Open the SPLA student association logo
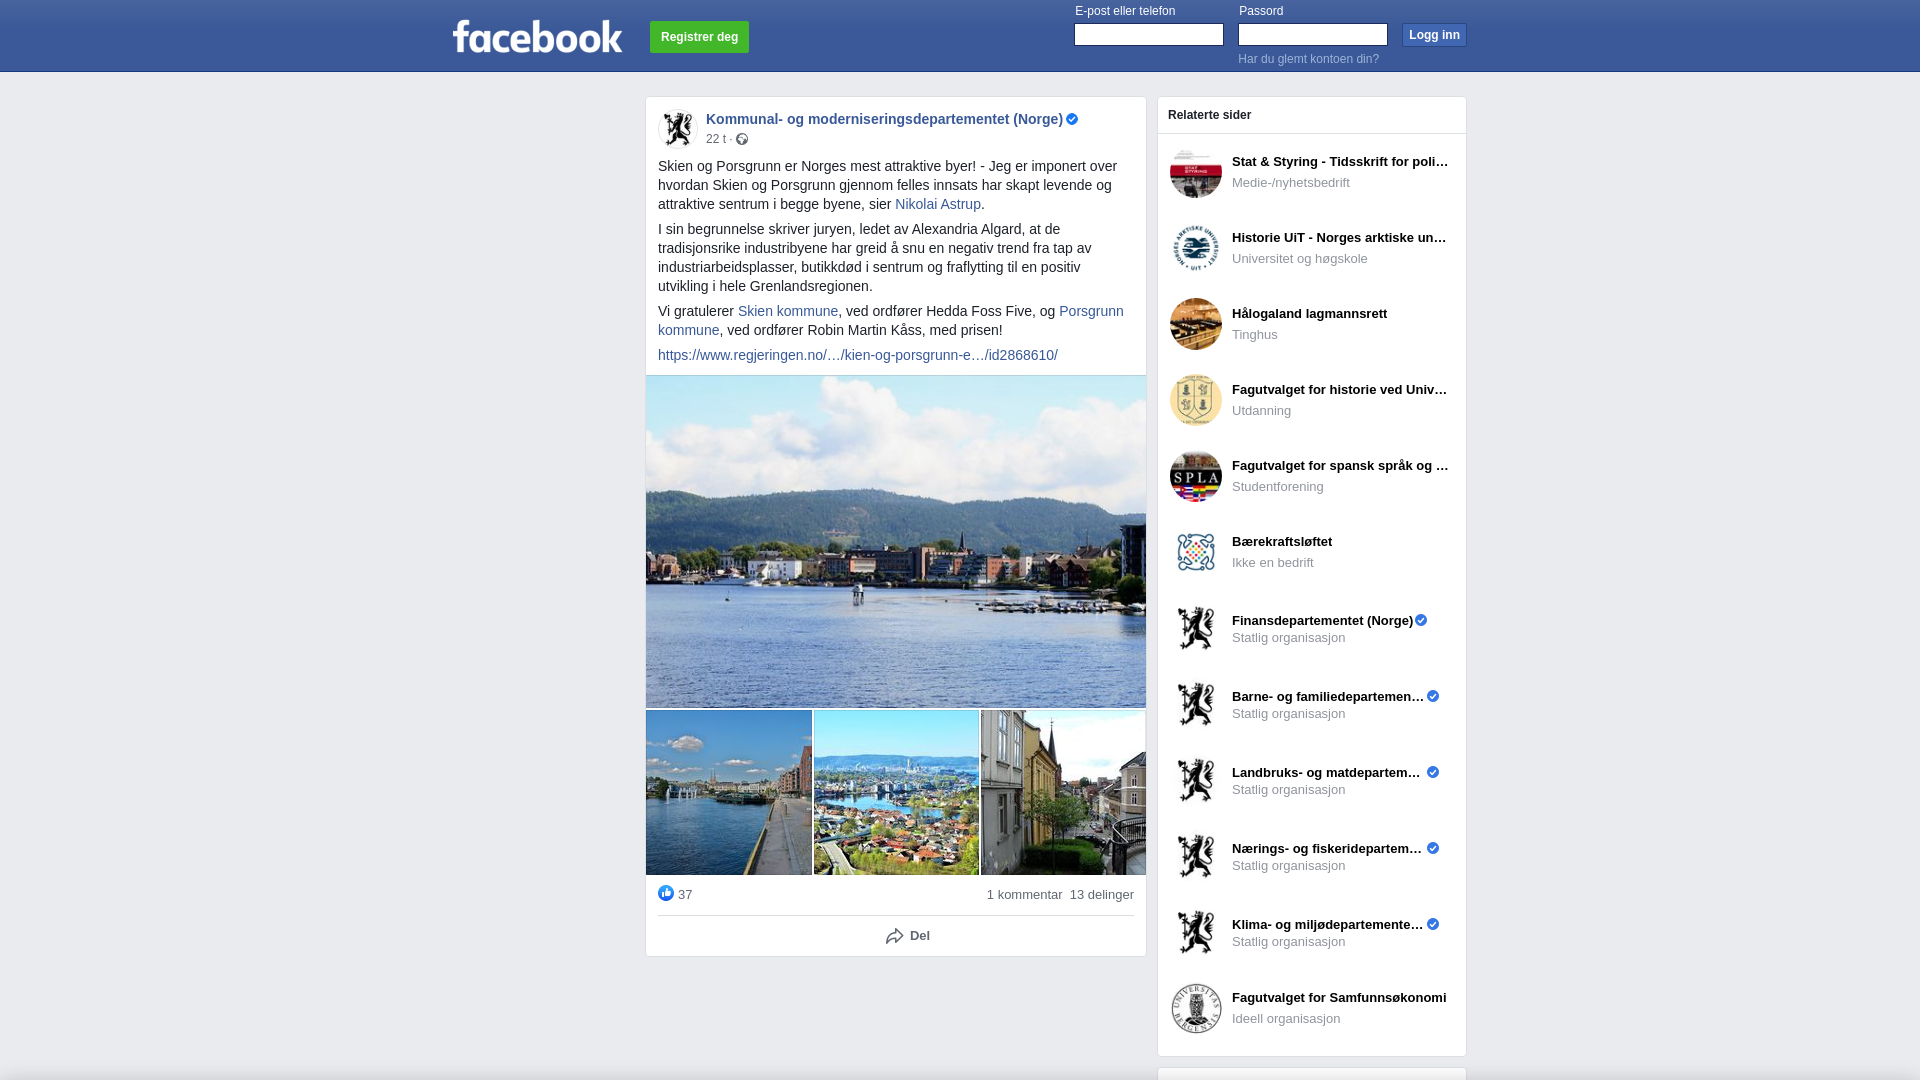The width and height of the screenshot is (1920, 1080). tap(1196, 476)
